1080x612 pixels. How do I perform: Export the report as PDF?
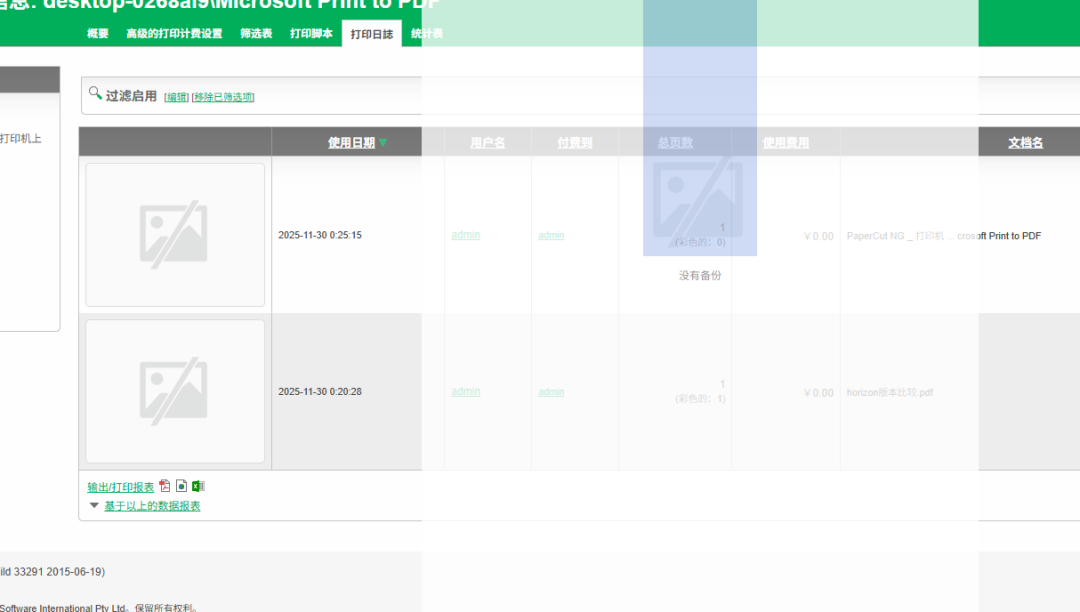pyautogui.click(x=165, y=486)
